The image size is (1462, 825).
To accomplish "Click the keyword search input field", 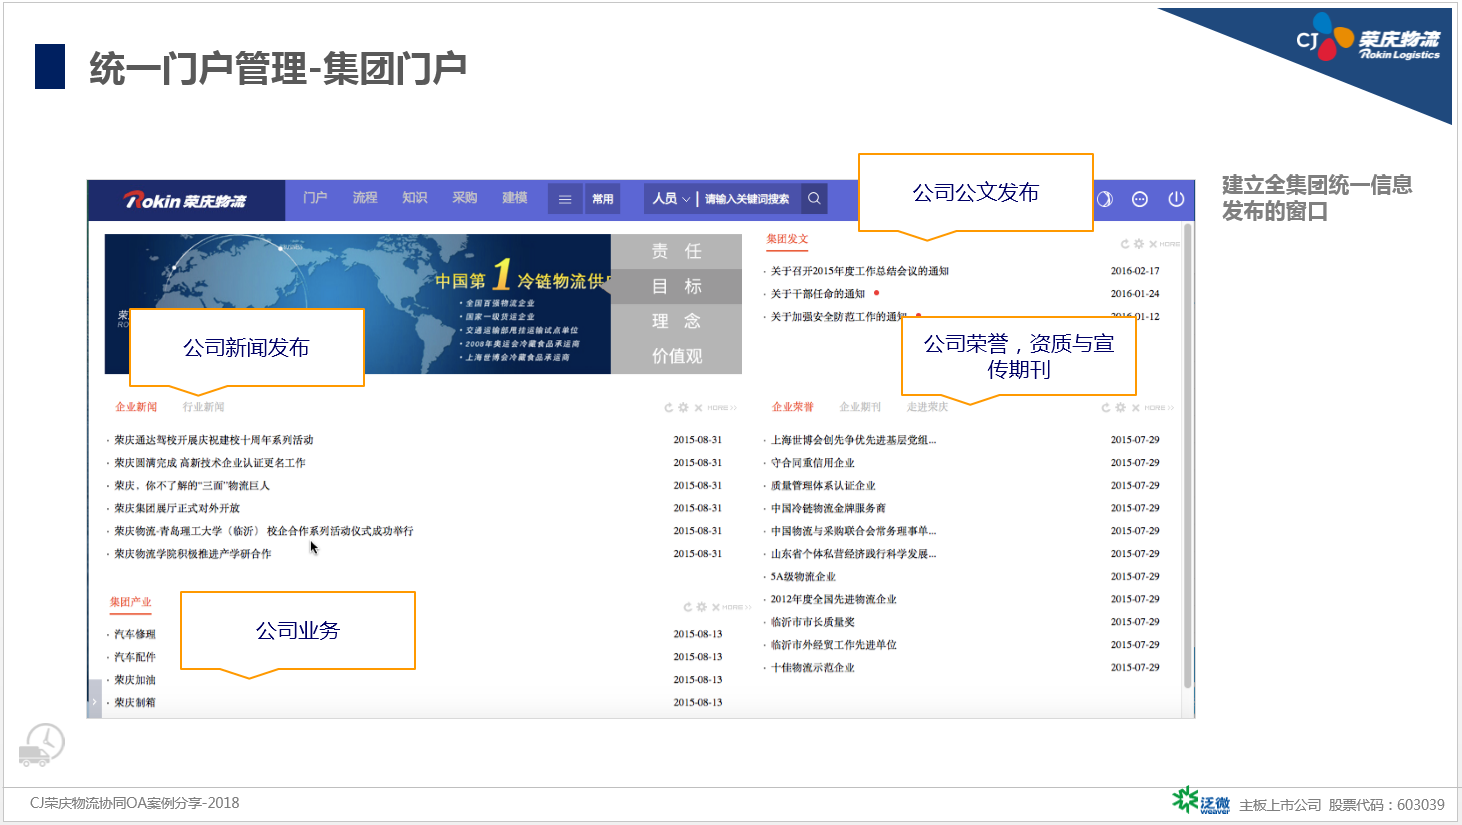I will coord(749,199).
